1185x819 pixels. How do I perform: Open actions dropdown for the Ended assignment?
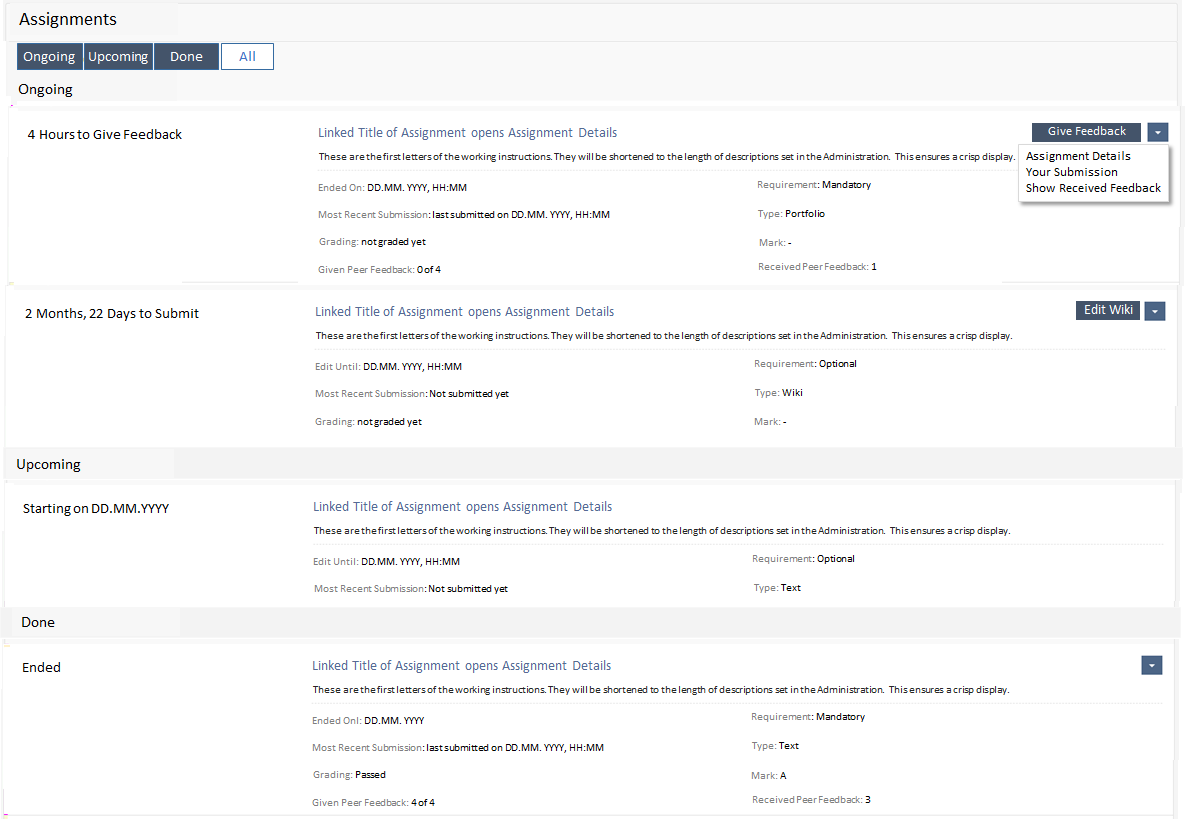(1151, 665)
